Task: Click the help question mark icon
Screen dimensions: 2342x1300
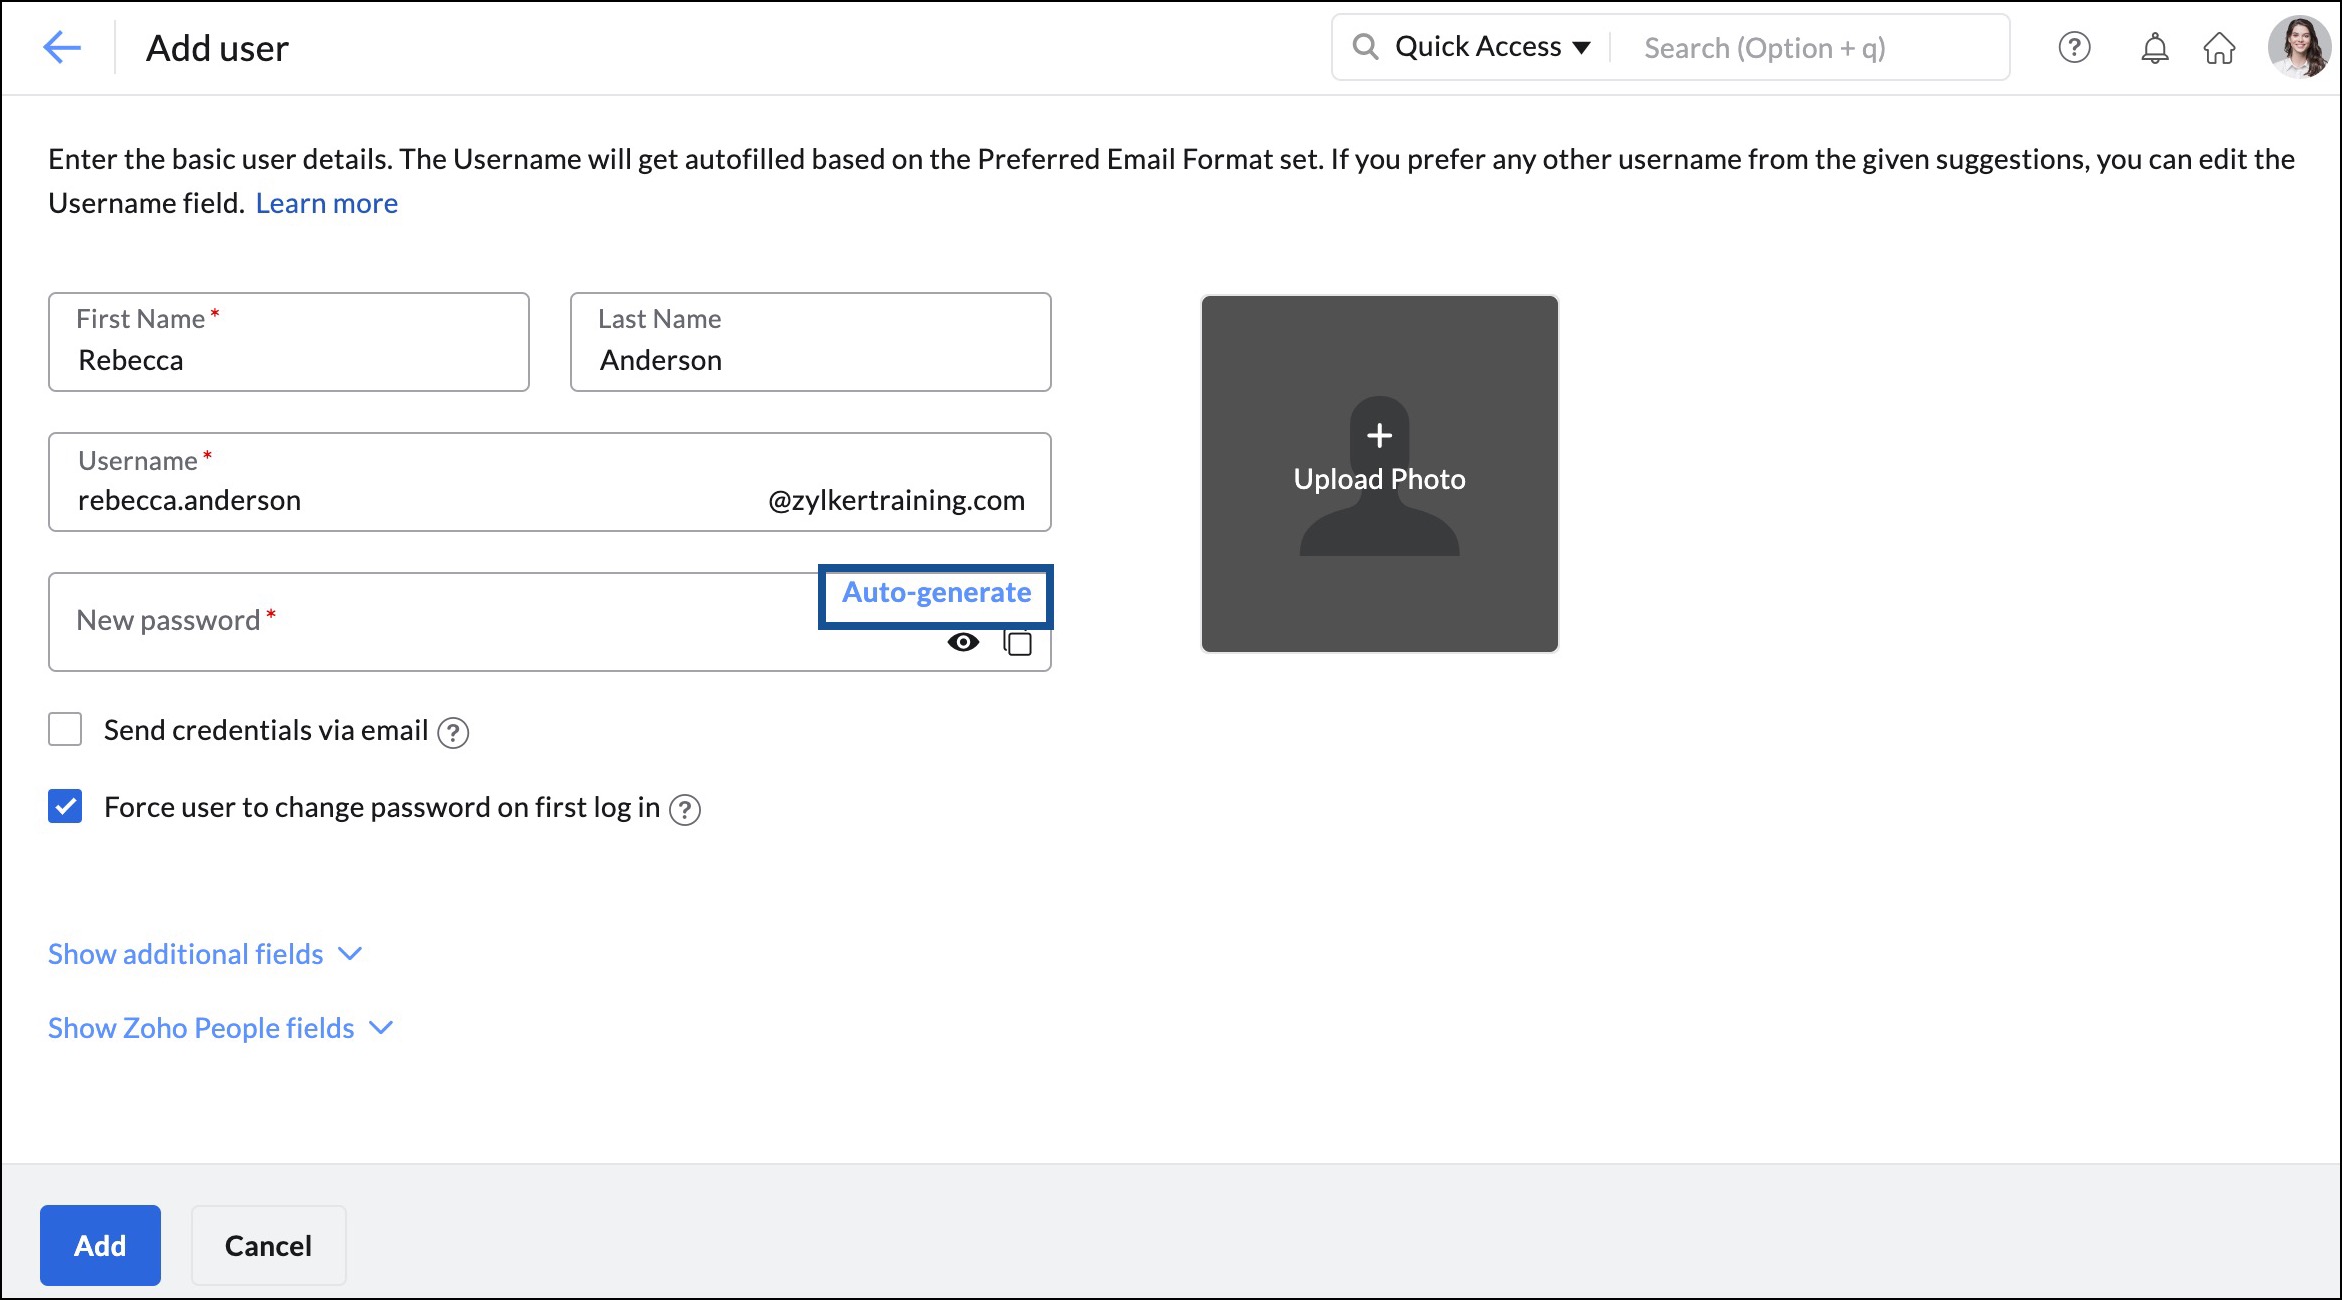Action: tap(2075, 46)
